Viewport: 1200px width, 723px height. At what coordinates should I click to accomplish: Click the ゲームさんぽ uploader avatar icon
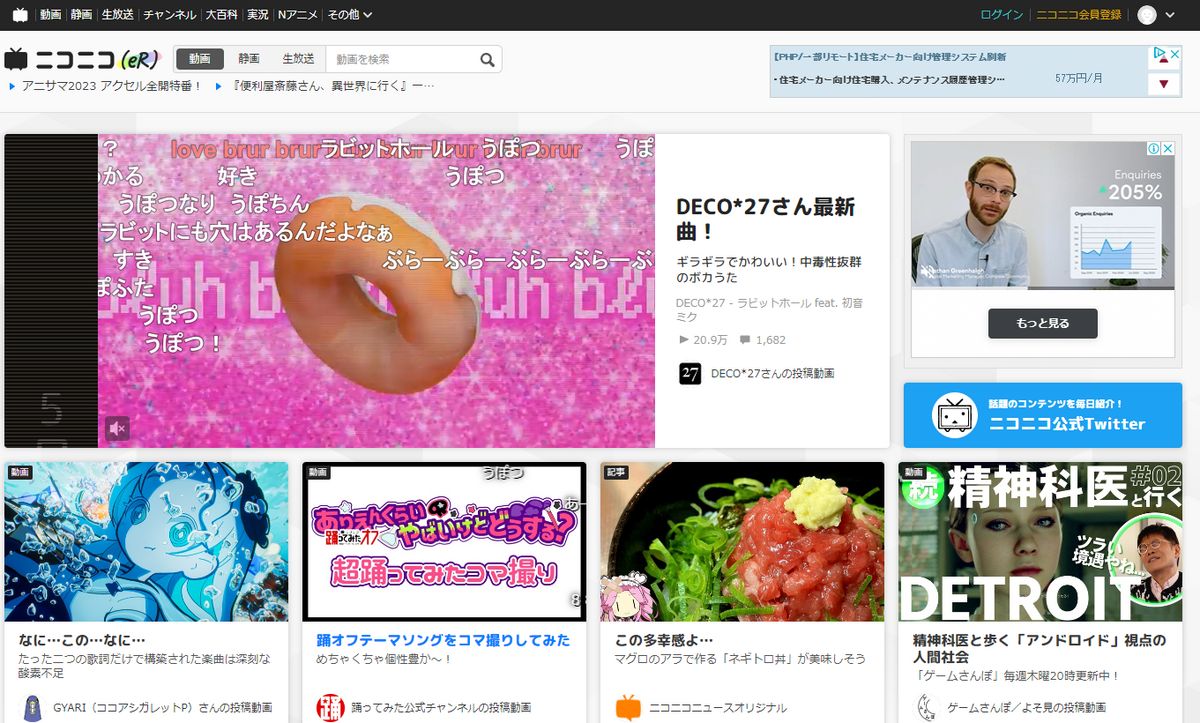coord(926,707)
